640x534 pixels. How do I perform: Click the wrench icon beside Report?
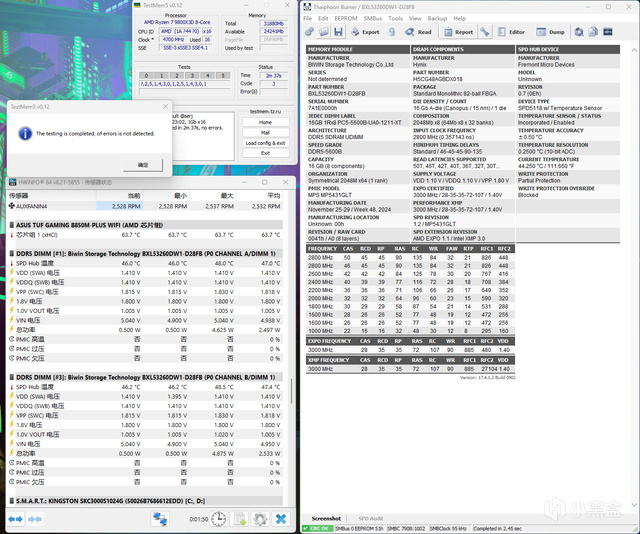click(x=482, y=32)
